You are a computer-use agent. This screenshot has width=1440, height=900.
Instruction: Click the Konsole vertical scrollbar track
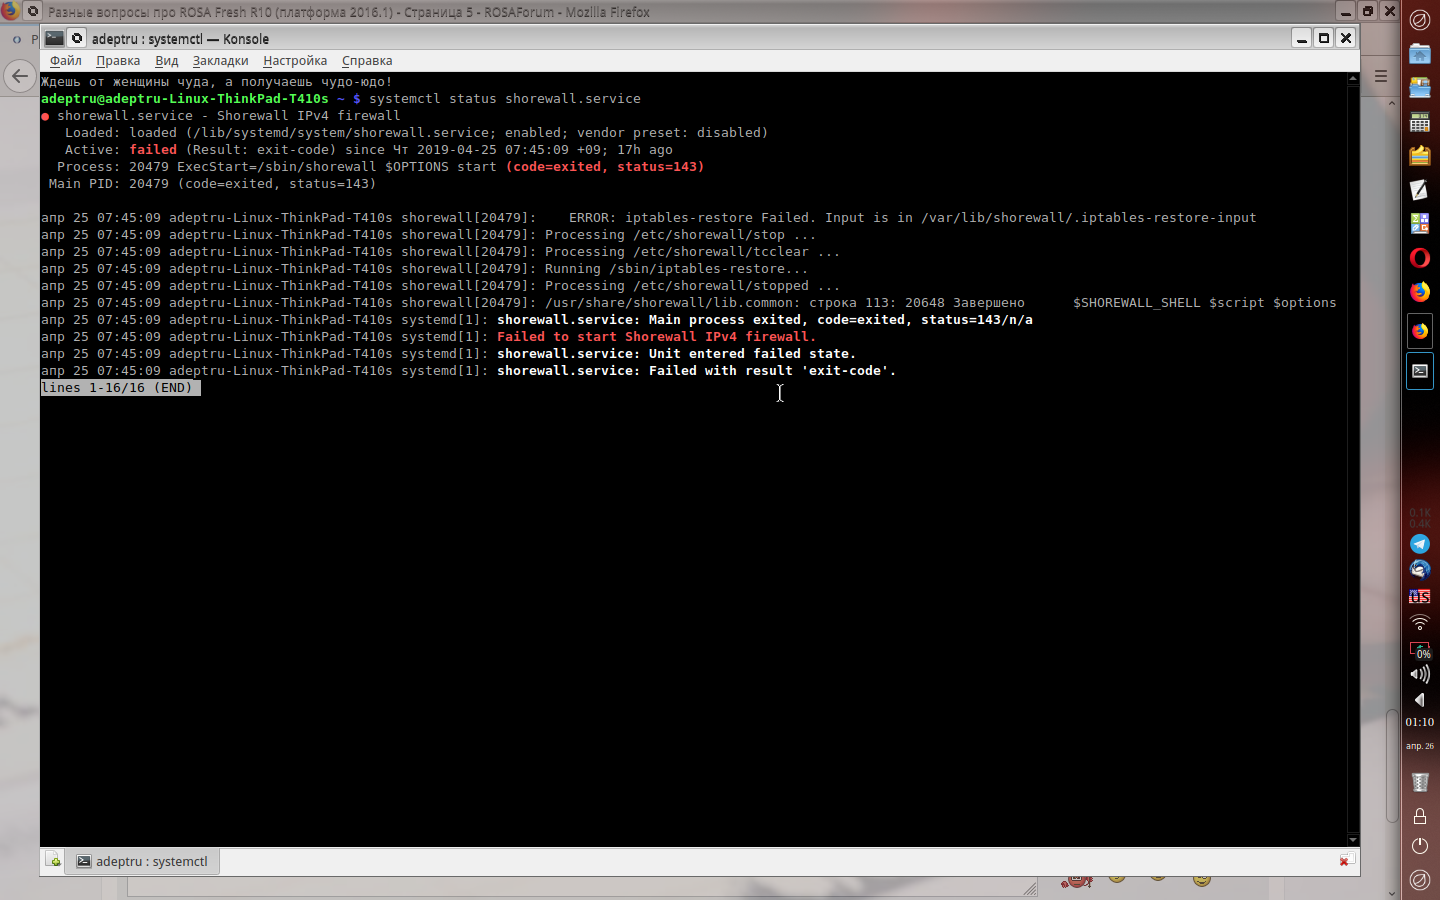pyautogui.click(x=1353, y=460)
